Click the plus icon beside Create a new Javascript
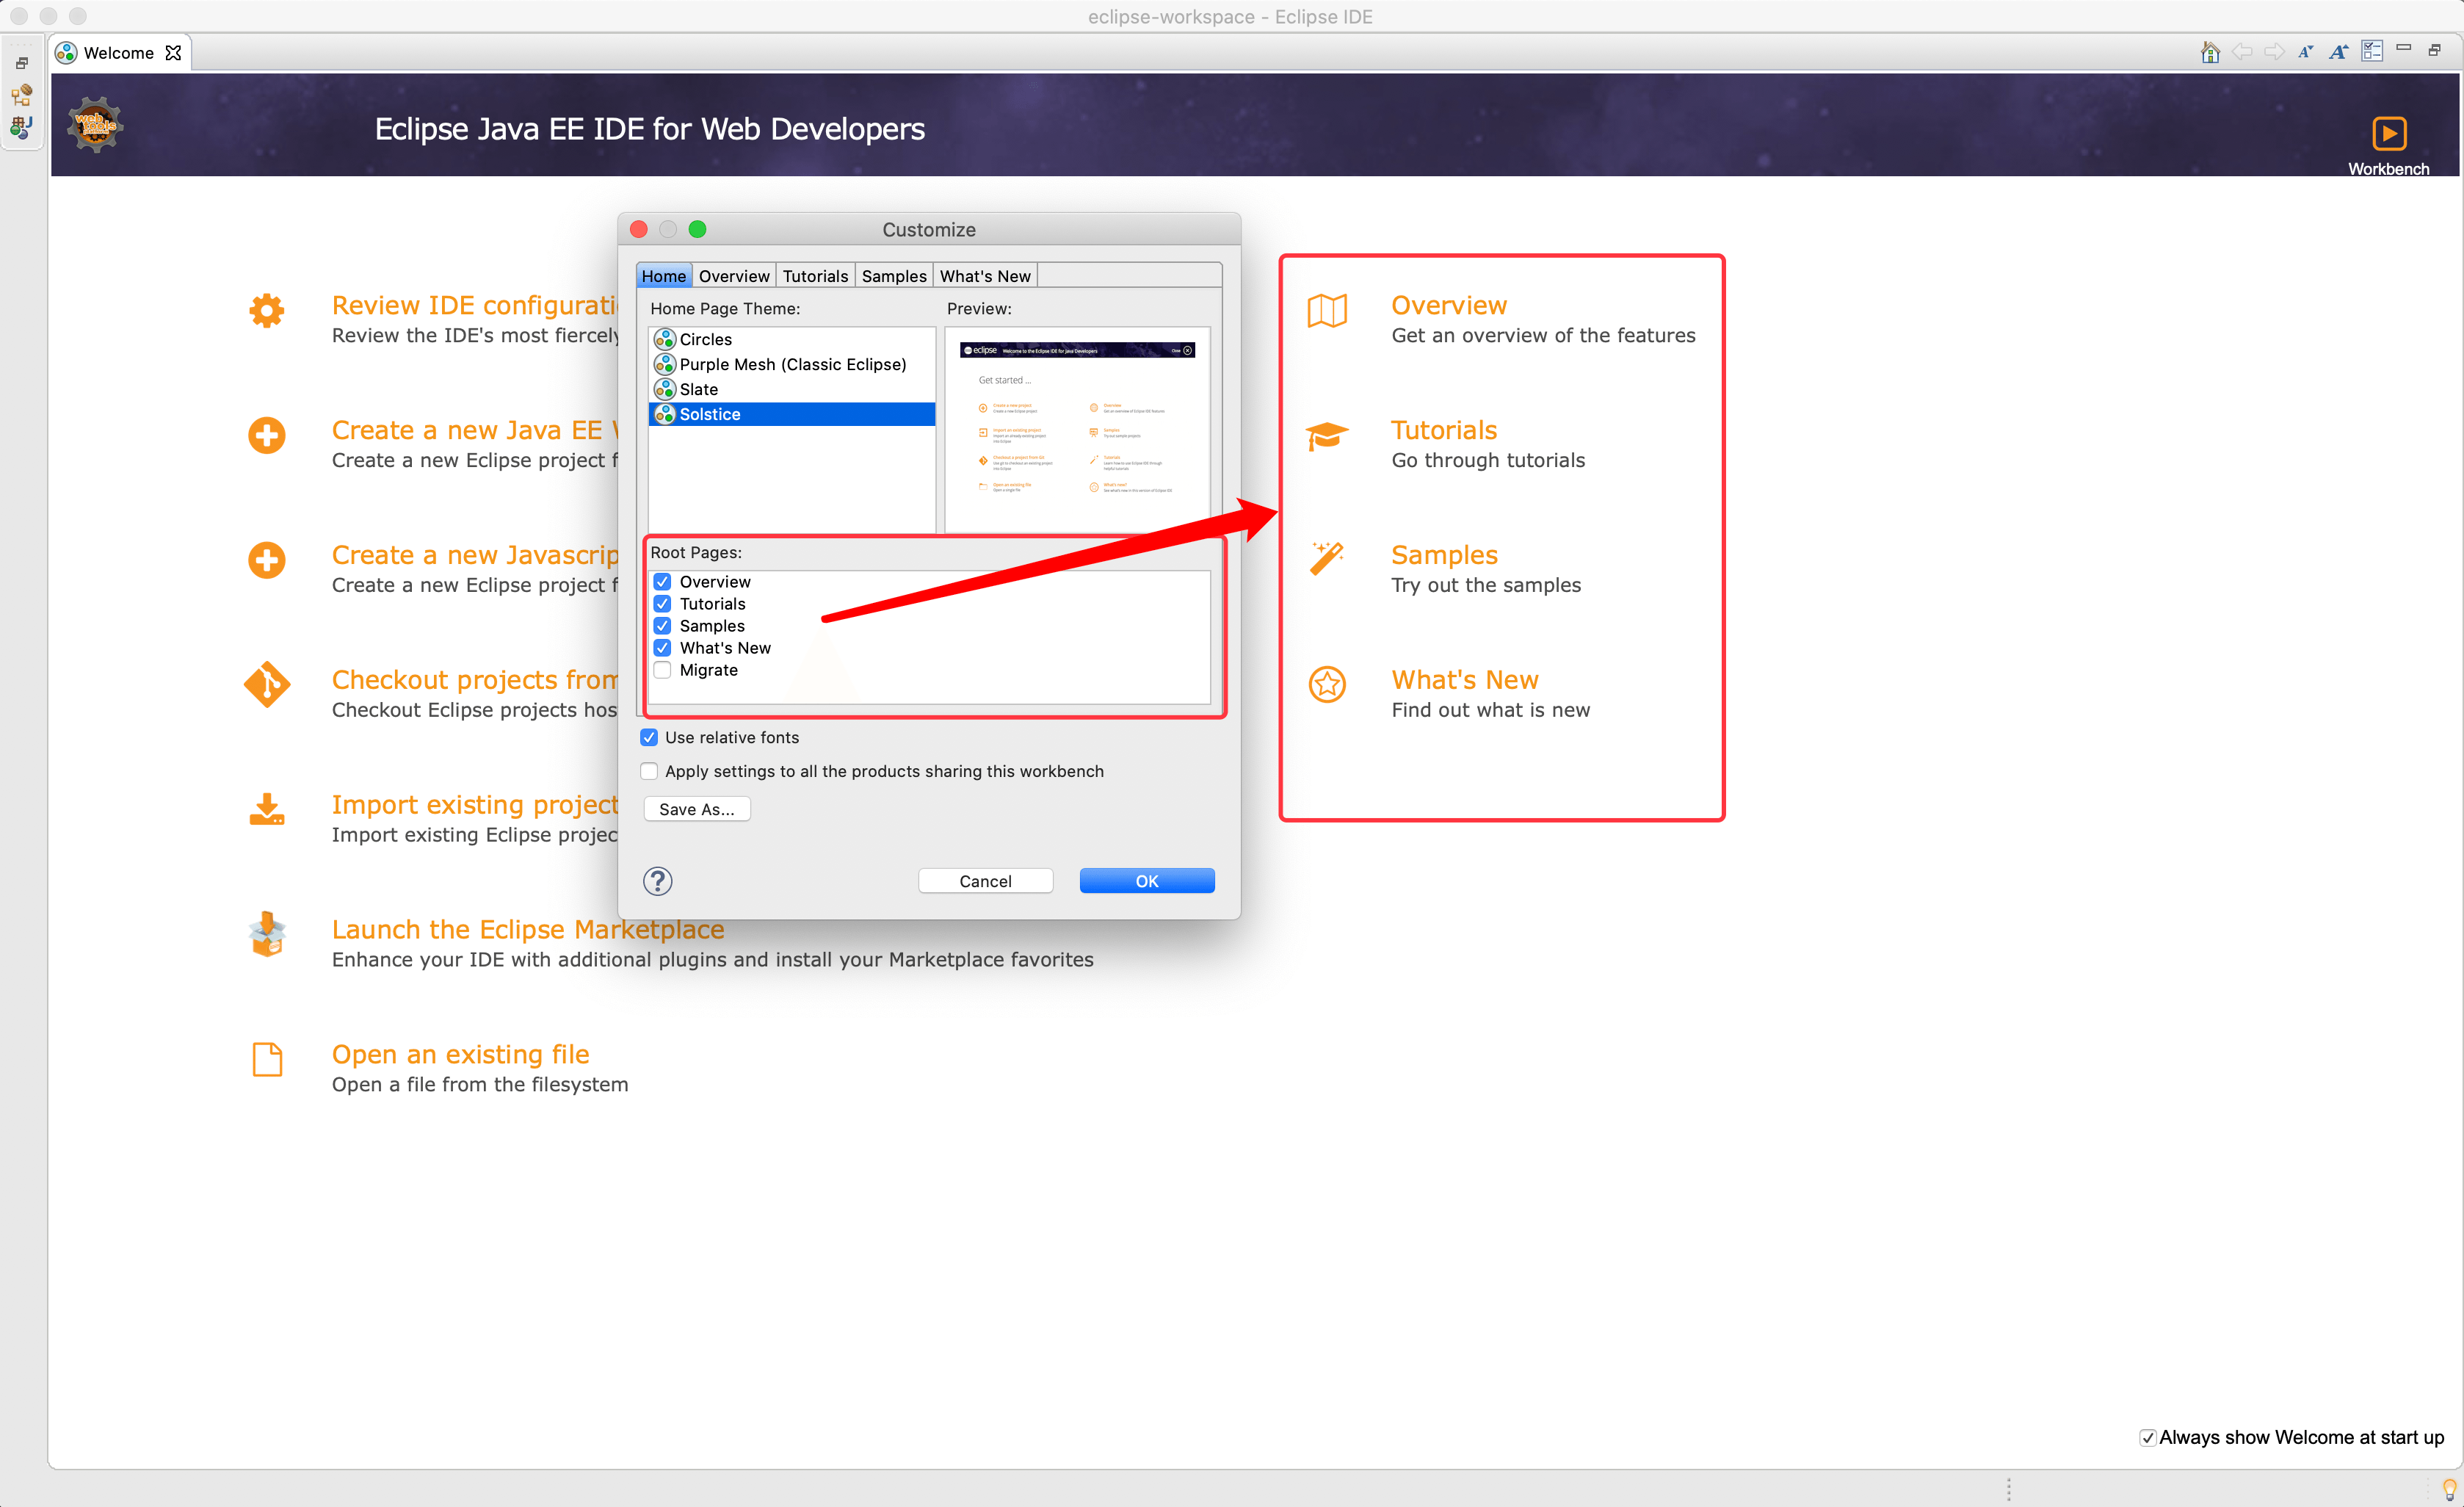 (267, 560)
